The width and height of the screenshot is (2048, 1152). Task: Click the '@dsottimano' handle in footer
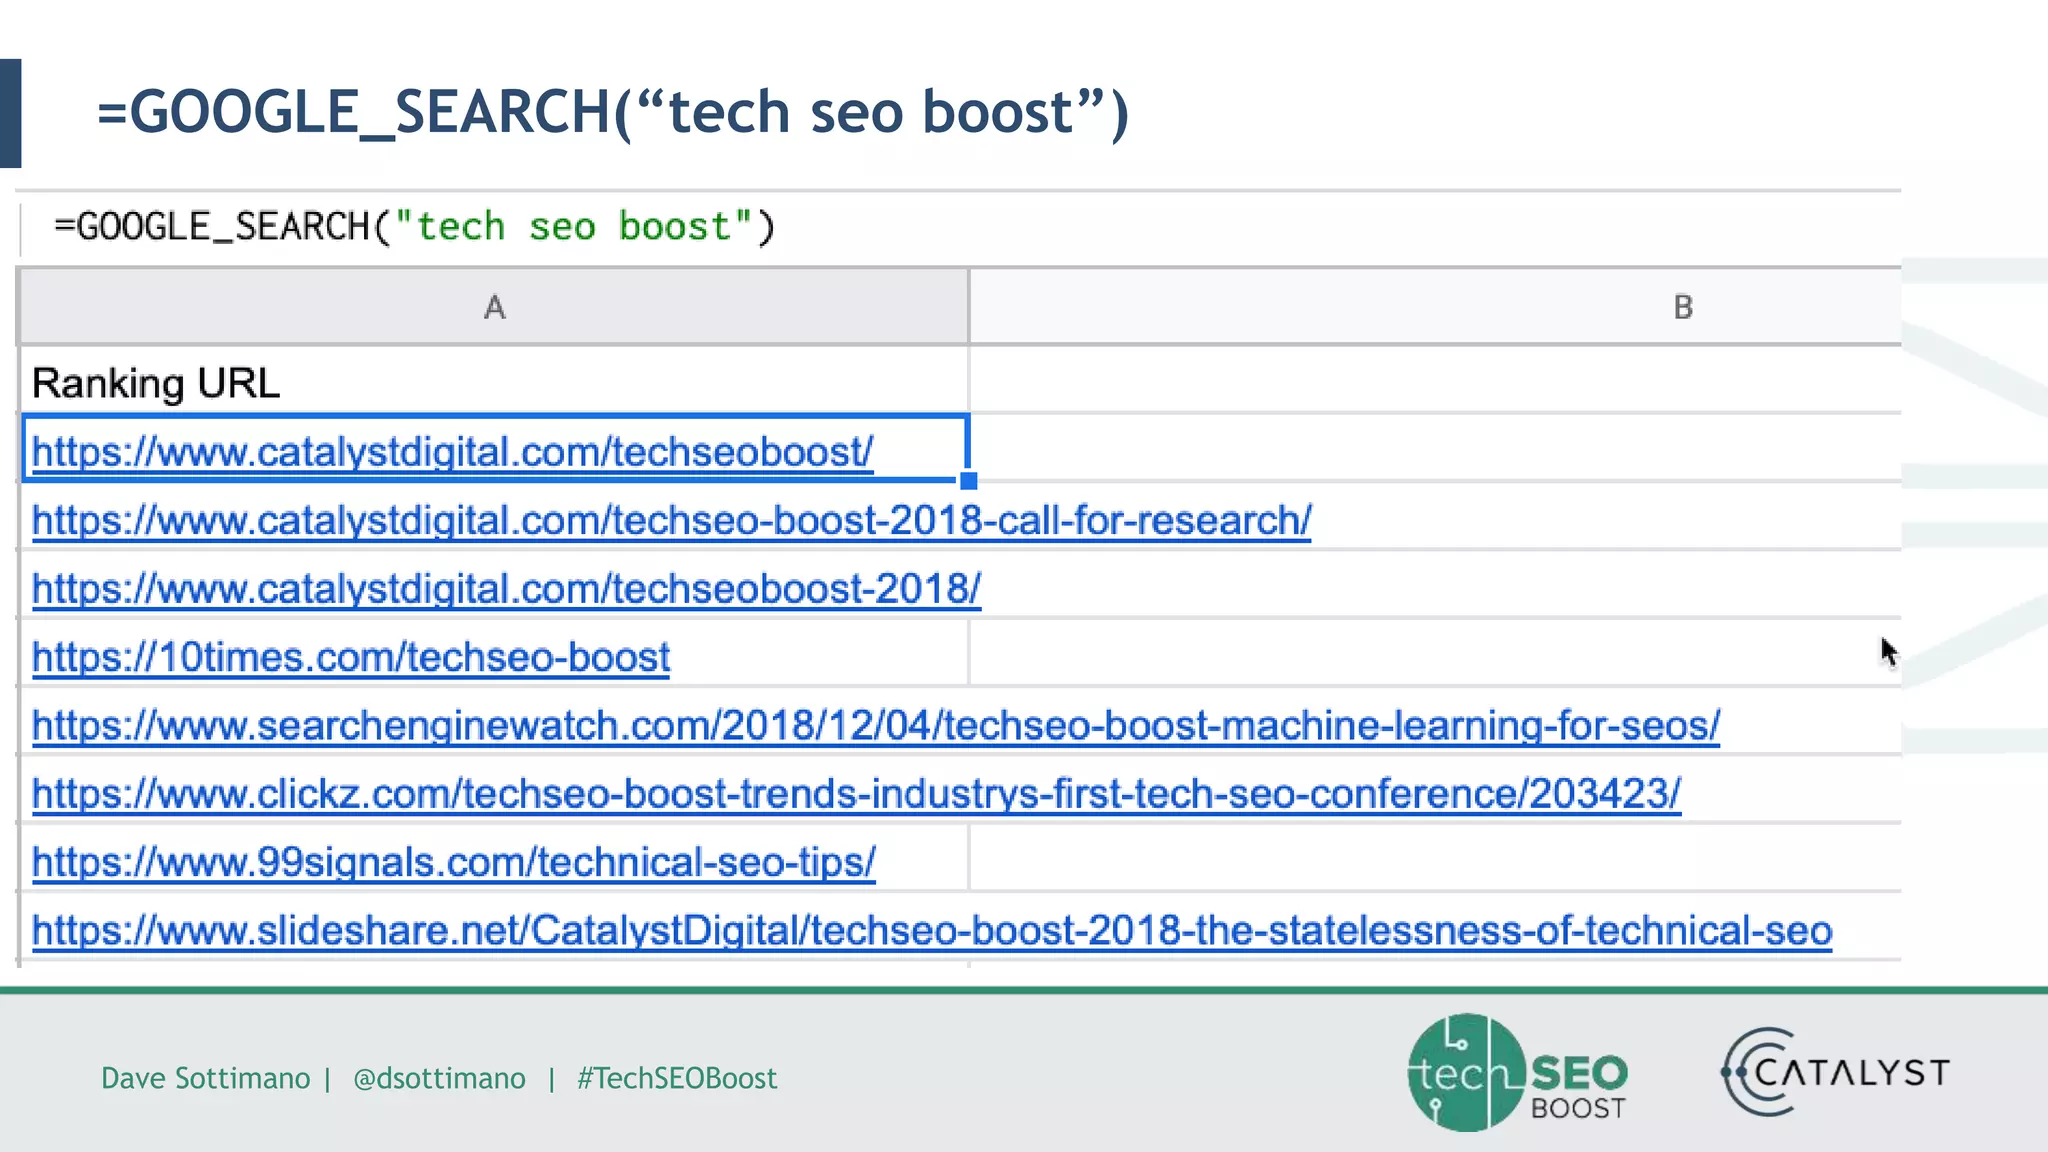(439, 1078)
